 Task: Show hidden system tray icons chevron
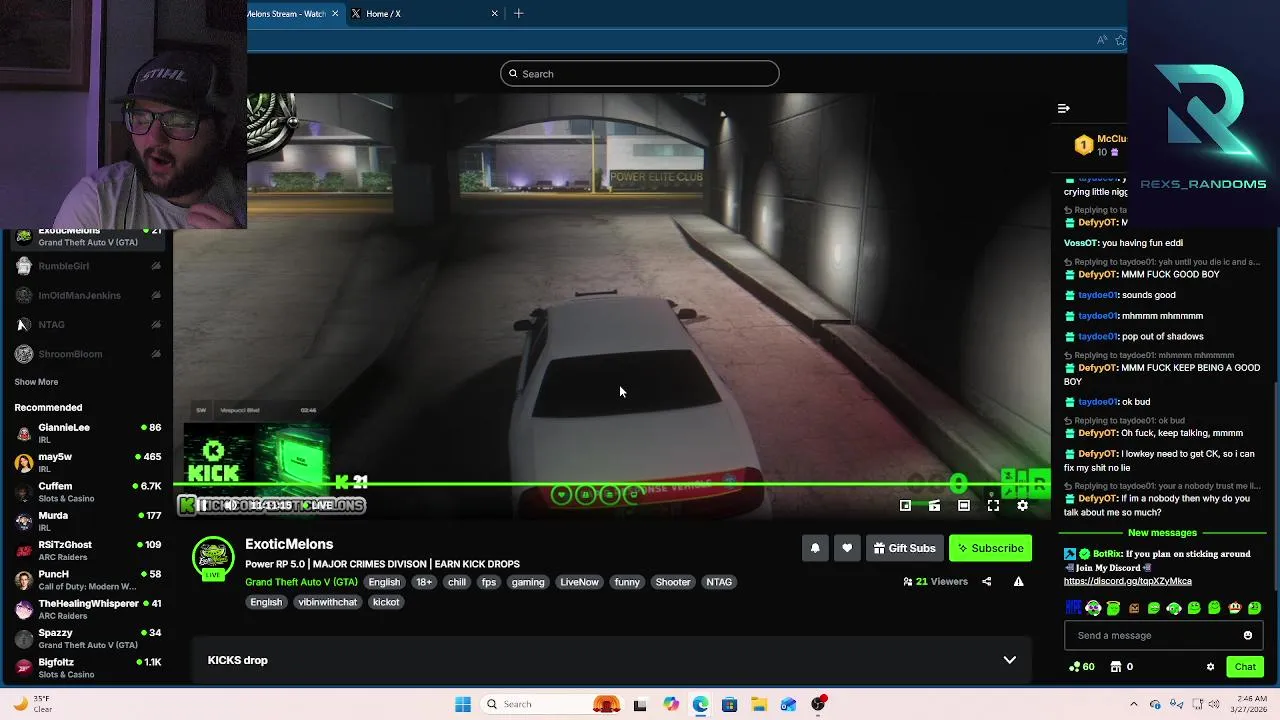(x=1132, y=704)
